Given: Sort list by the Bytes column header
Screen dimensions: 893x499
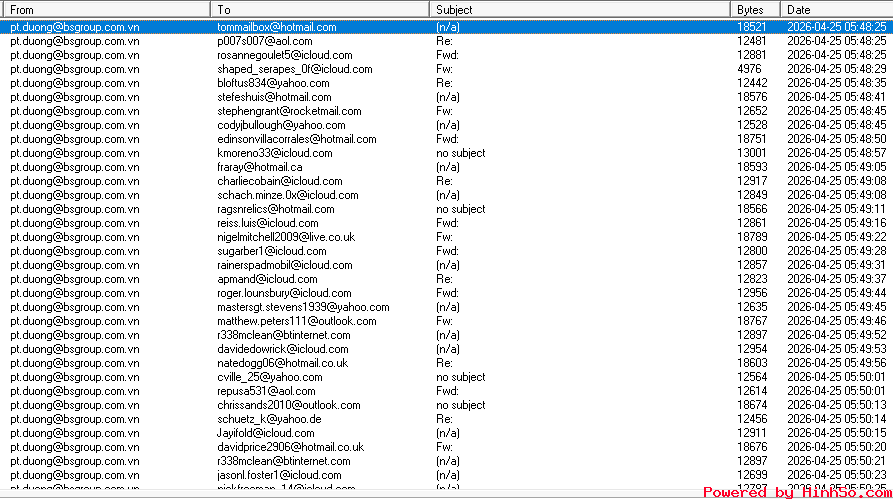Looking at the screenshot, I should [x=755, y=10].
